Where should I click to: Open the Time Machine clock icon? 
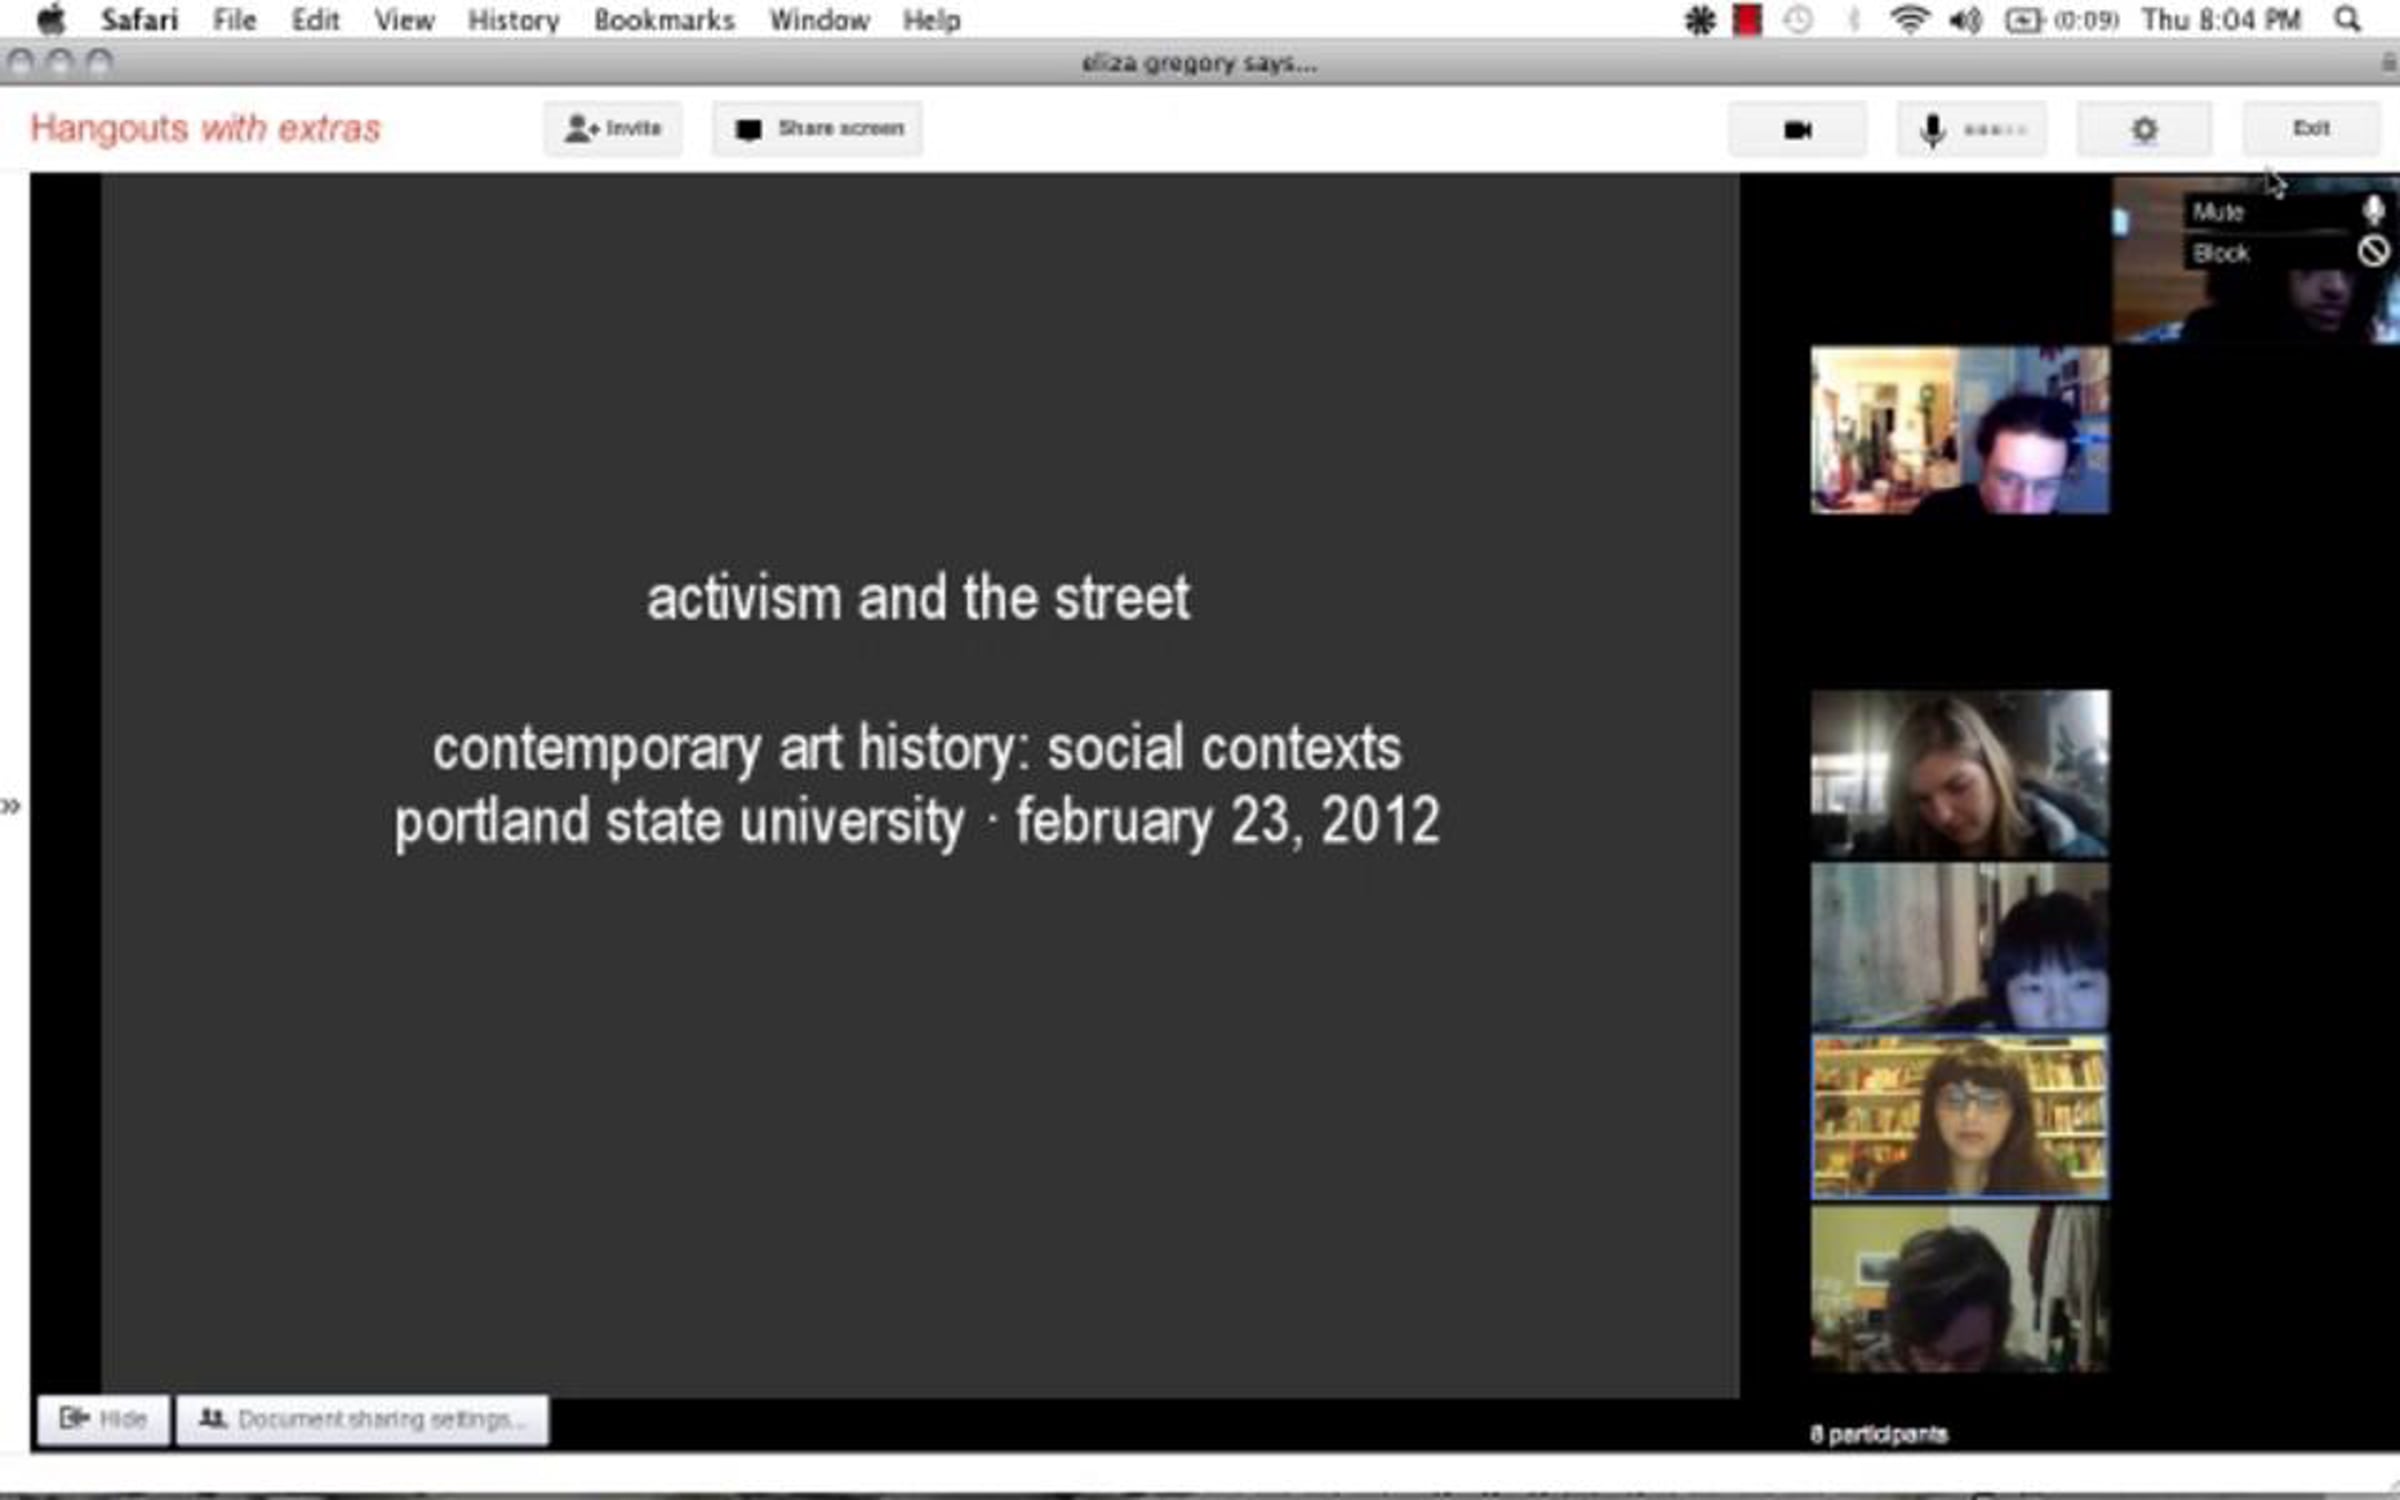[1798, 20]
